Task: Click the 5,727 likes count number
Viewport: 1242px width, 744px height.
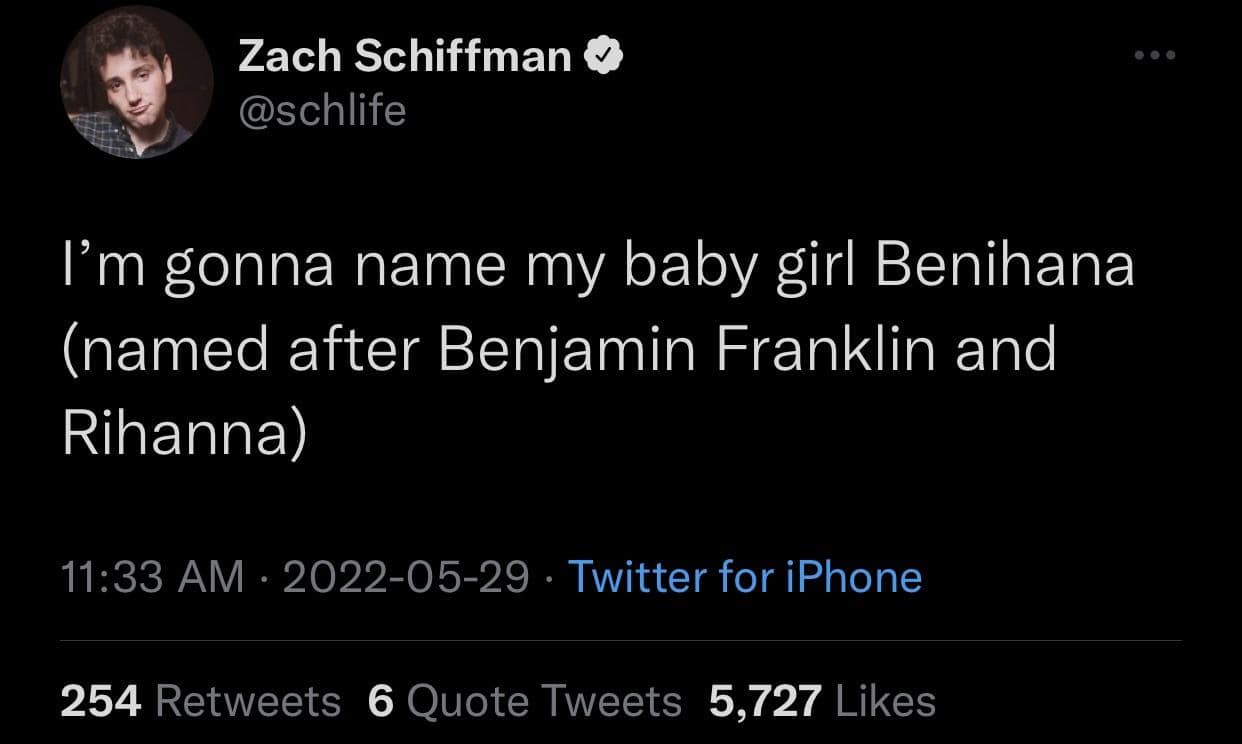Action: 765,701
